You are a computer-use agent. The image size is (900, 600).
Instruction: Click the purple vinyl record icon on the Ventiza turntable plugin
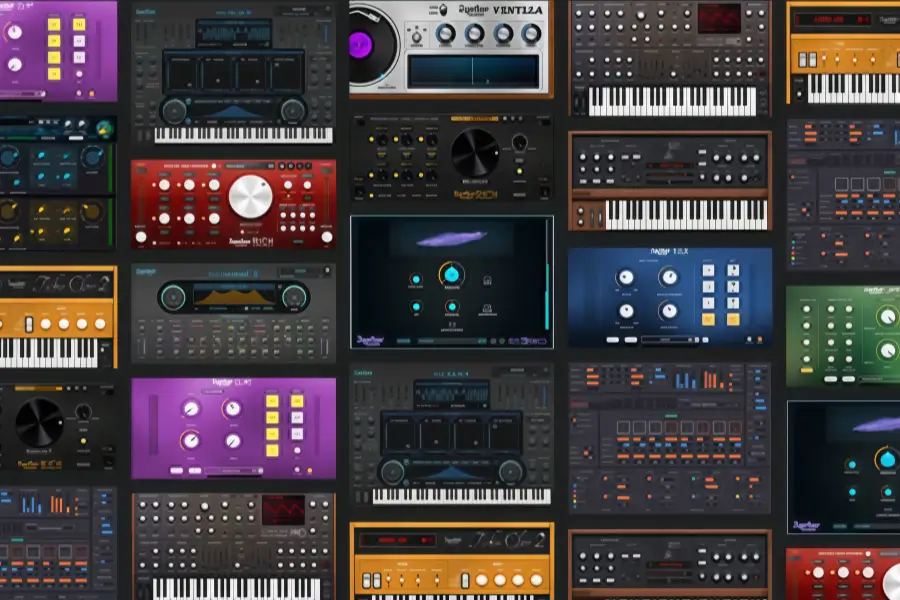click(360, 45)
